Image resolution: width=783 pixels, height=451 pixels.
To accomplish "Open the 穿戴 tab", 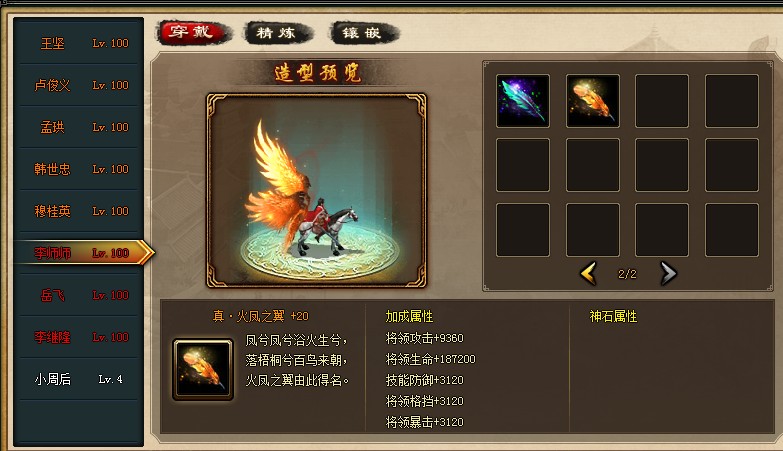I will pyautogui.click(x=193, y=33).
